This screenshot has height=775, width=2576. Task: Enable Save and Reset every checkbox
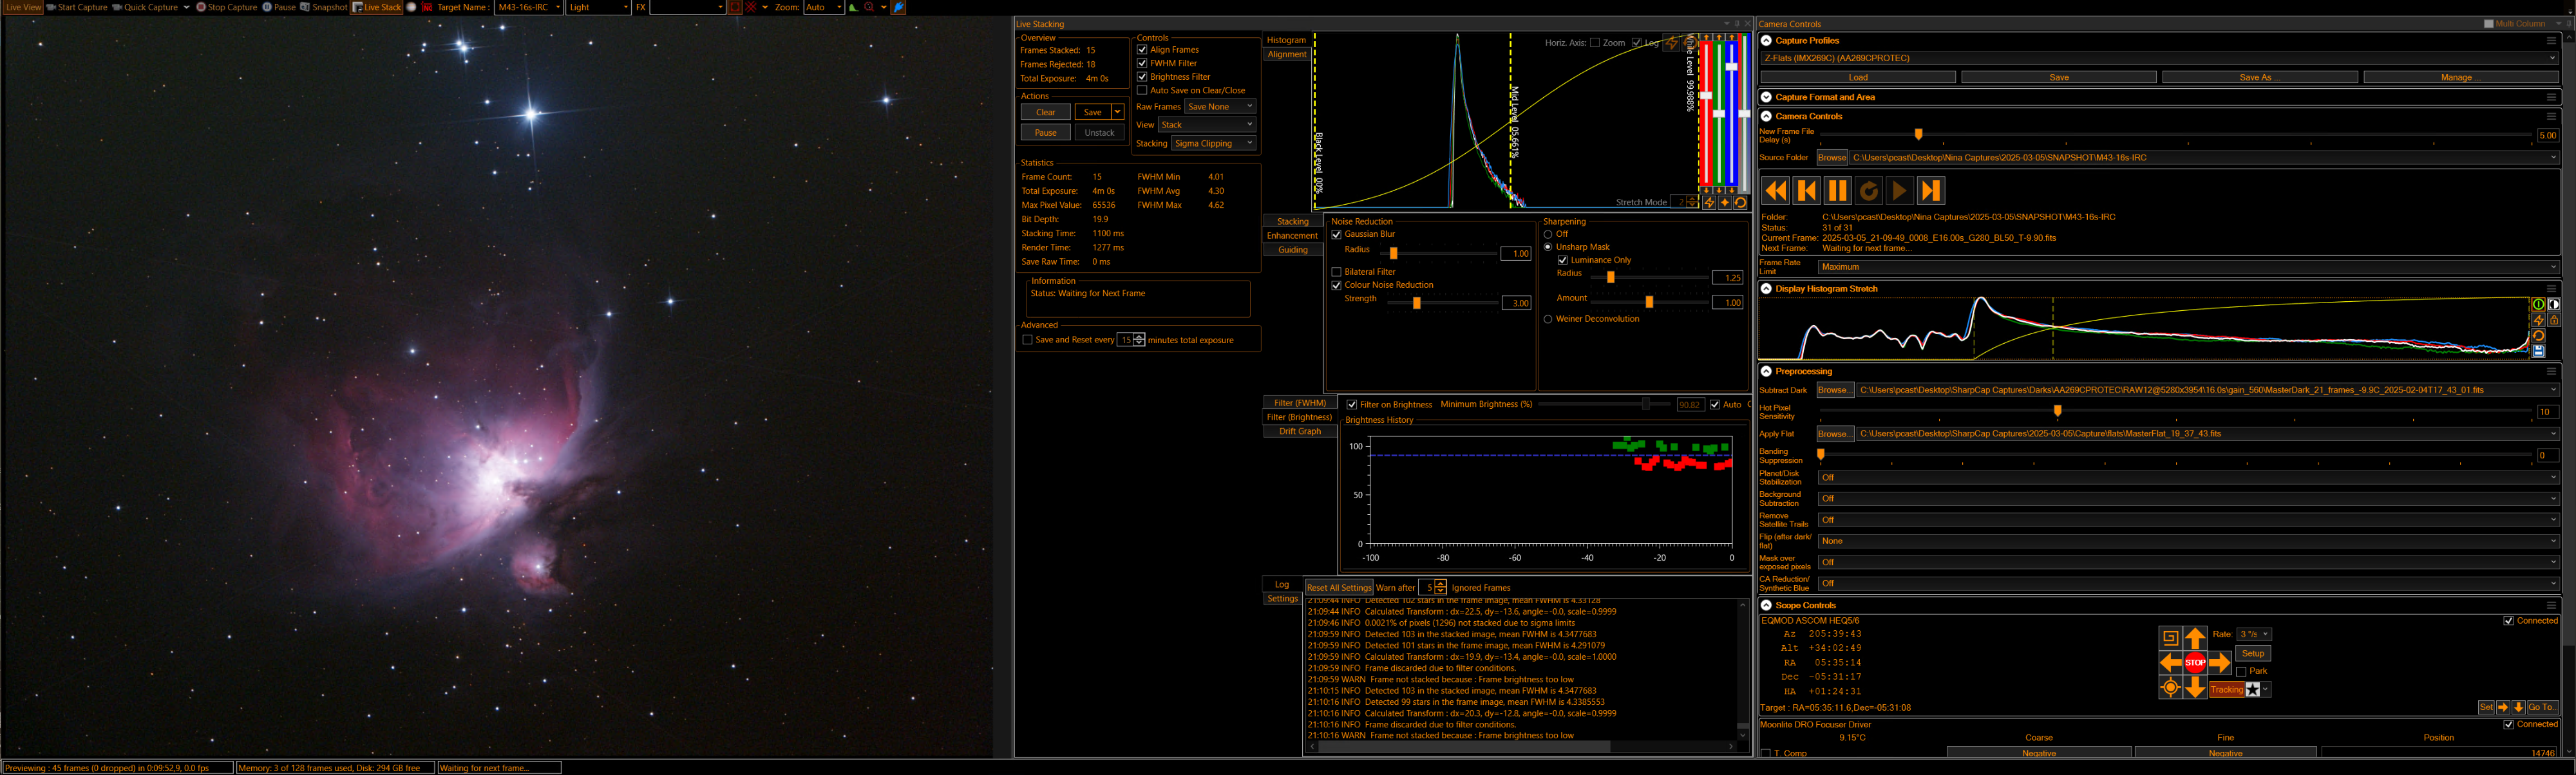pyautogui.click(x=1027, y=340)
